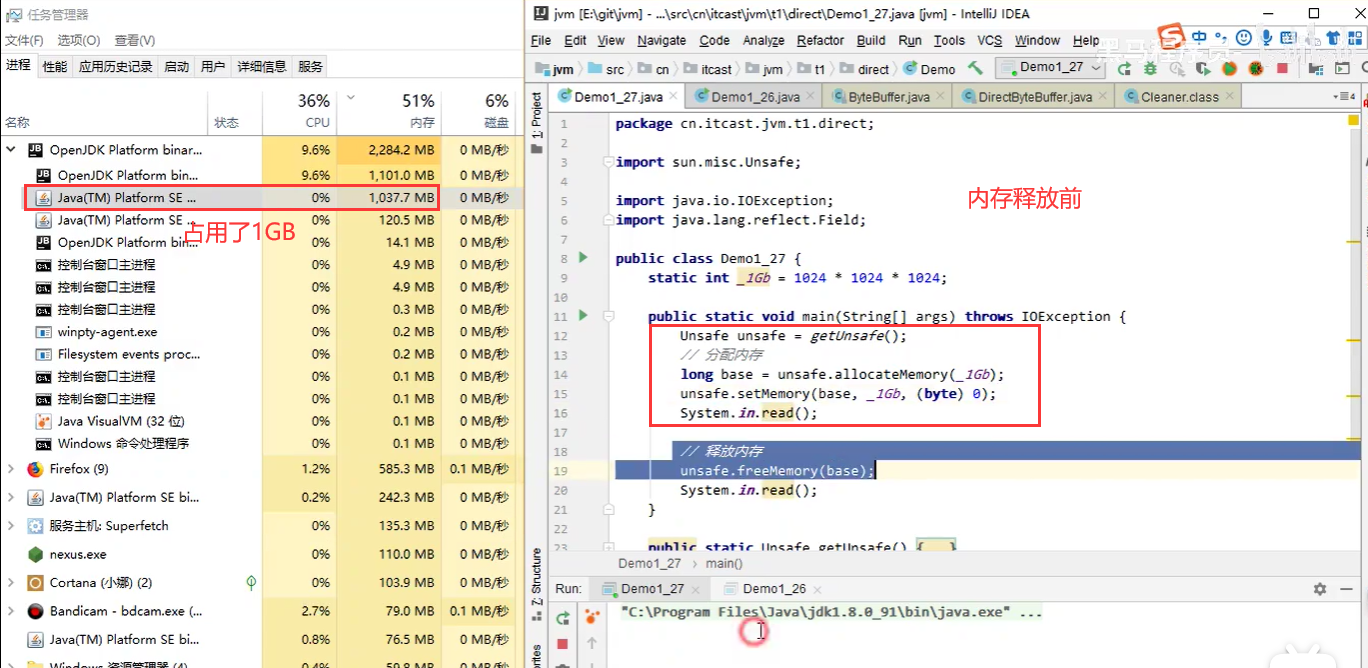The image size is (1368, 668).
Task: Close the Demo1_27.java editor tab
Action: tap(672, 97)
